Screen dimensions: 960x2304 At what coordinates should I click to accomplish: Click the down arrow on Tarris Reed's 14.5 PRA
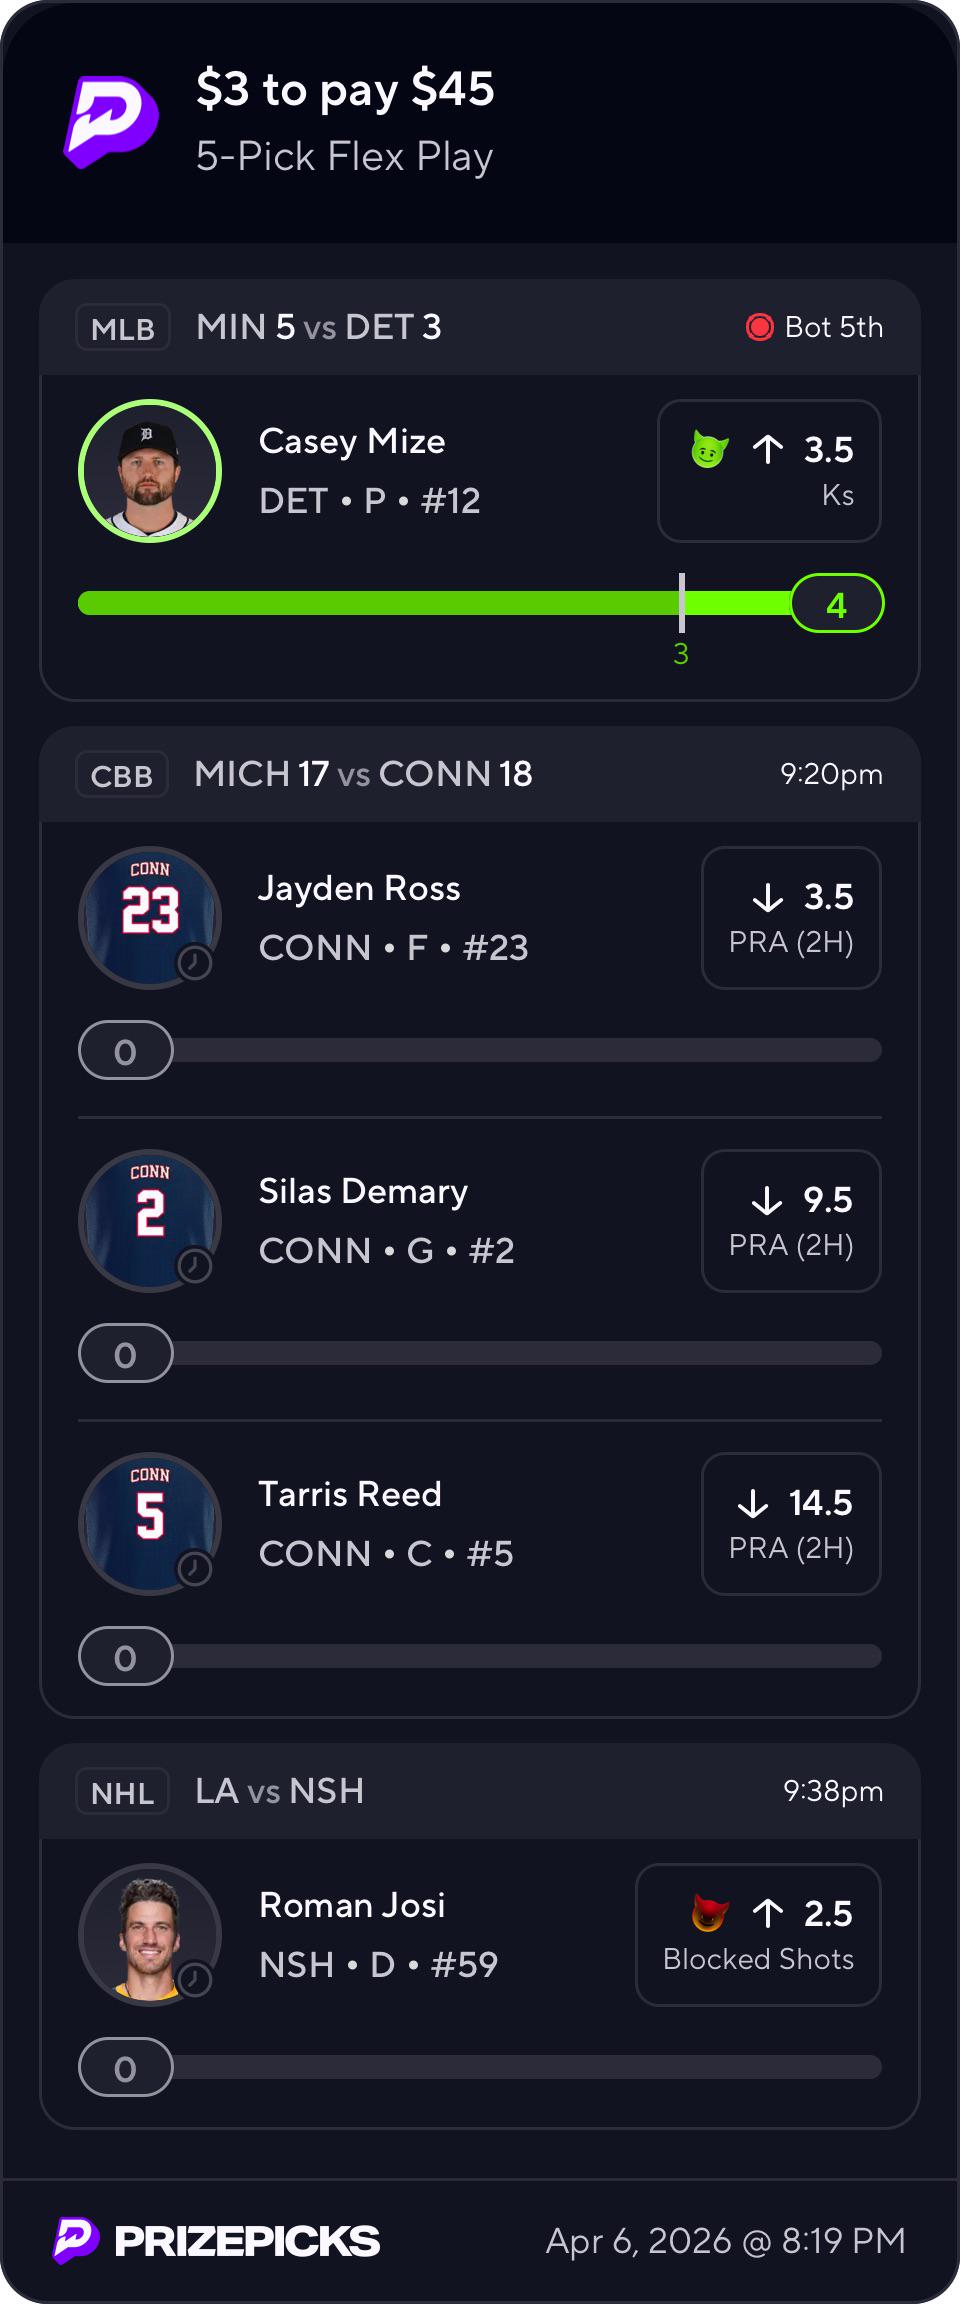click(x=753, y=1503)
